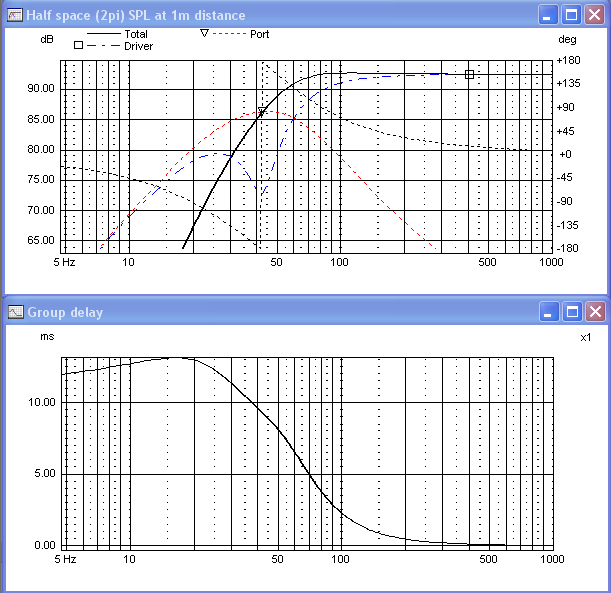Click the Half space SPL window icon
Screen dimensions: 611x593
pyautogui.click(x=15, y=15)
